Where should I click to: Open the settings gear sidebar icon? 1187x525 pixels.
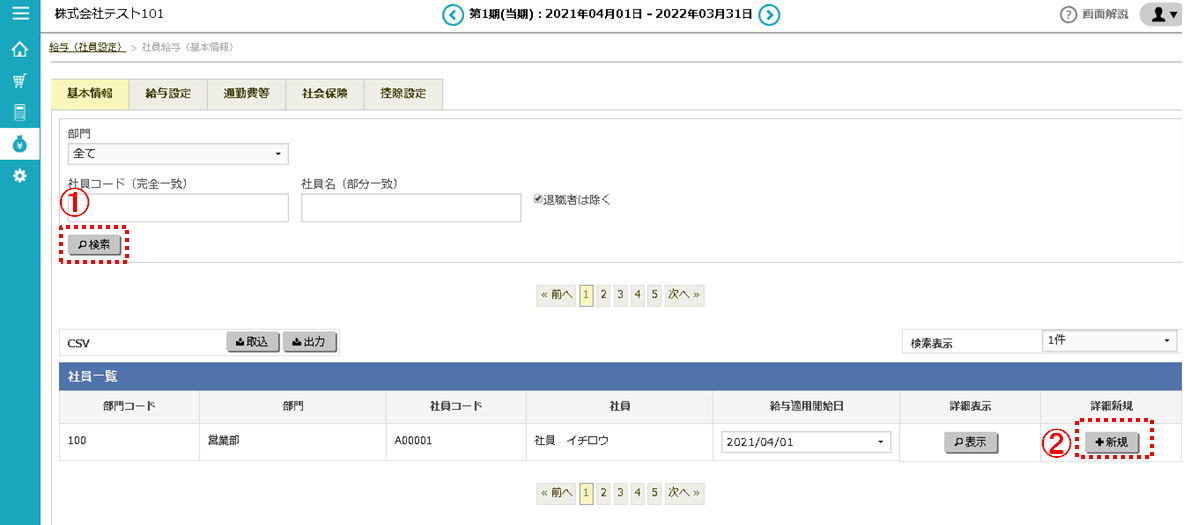[19, 176]
